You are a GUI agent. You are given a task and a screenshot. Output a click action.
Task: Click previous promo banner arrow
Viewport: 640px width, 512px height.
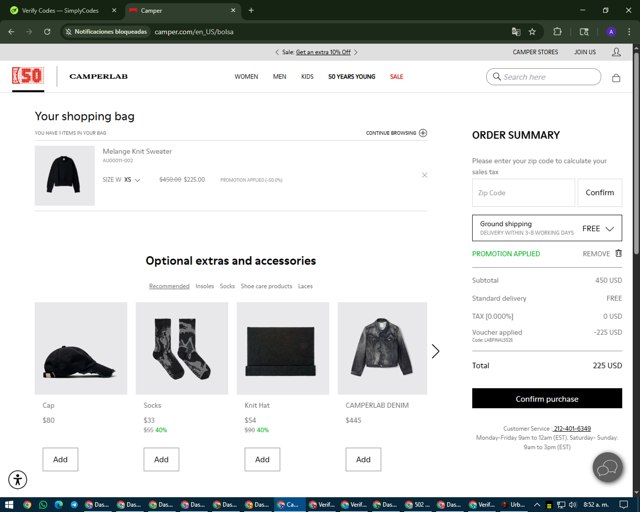[277, 52]
